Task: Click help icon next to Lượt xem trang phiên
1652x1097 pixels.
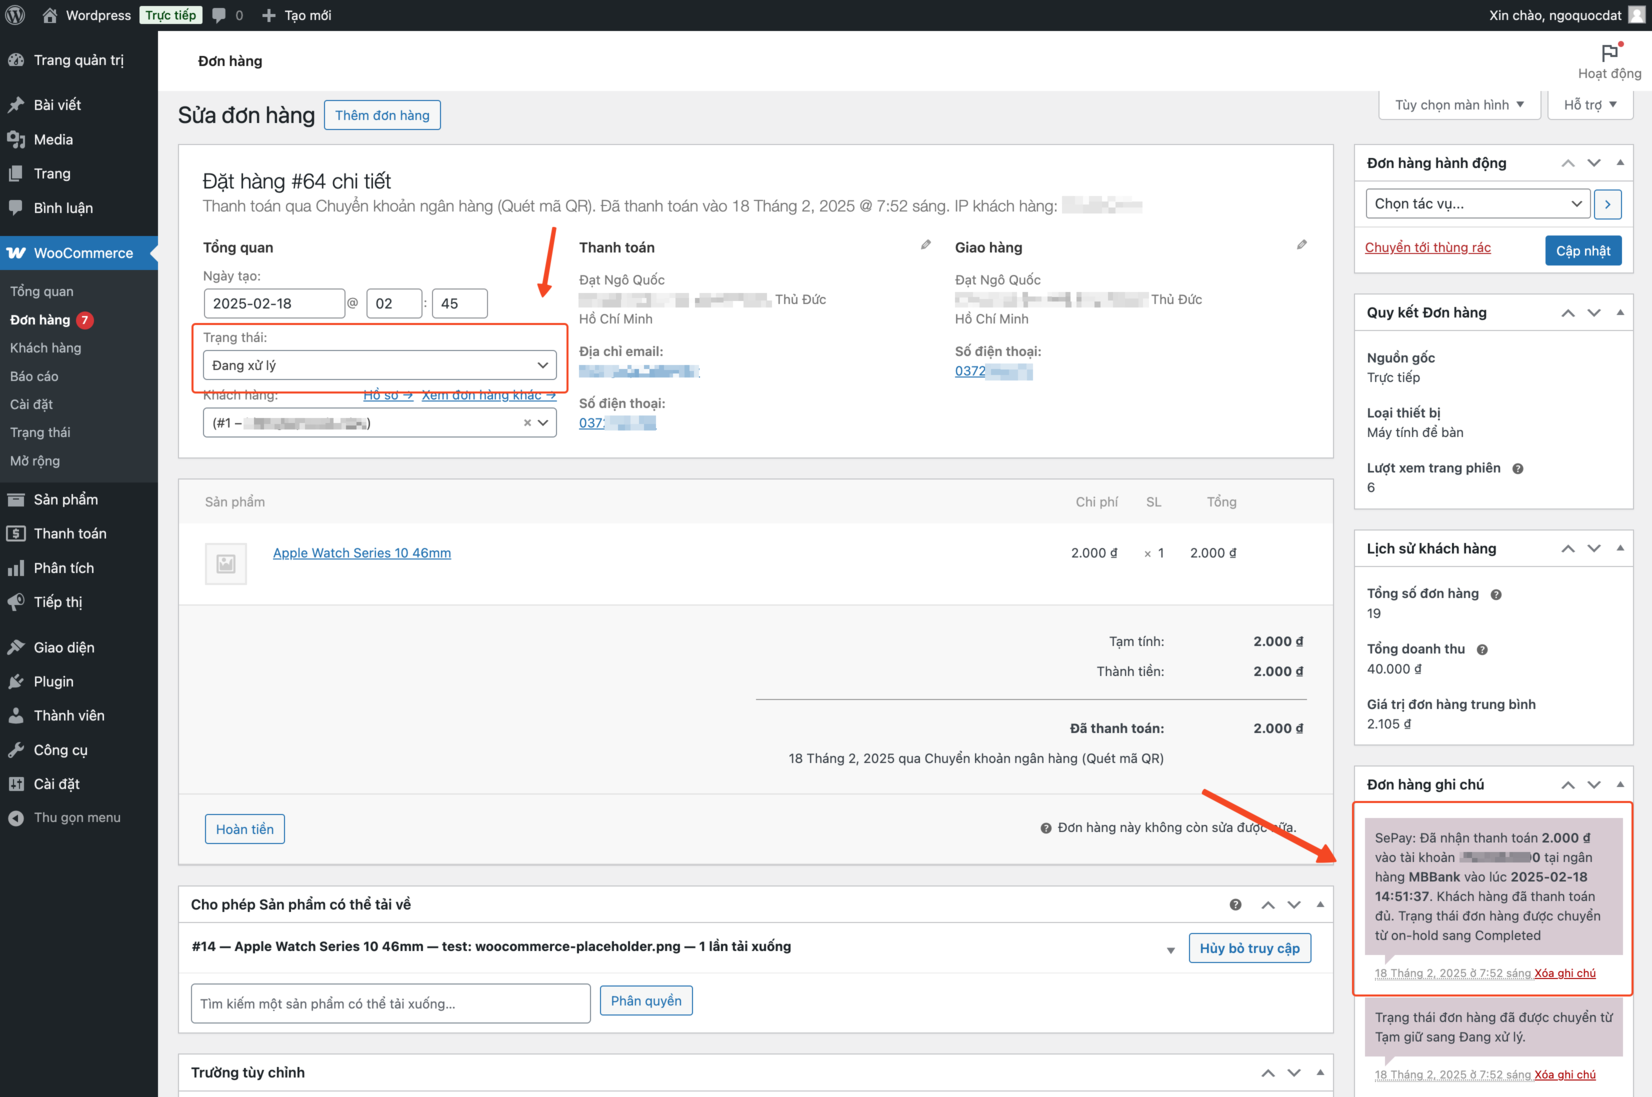Action: click(x=1517, y=469)
